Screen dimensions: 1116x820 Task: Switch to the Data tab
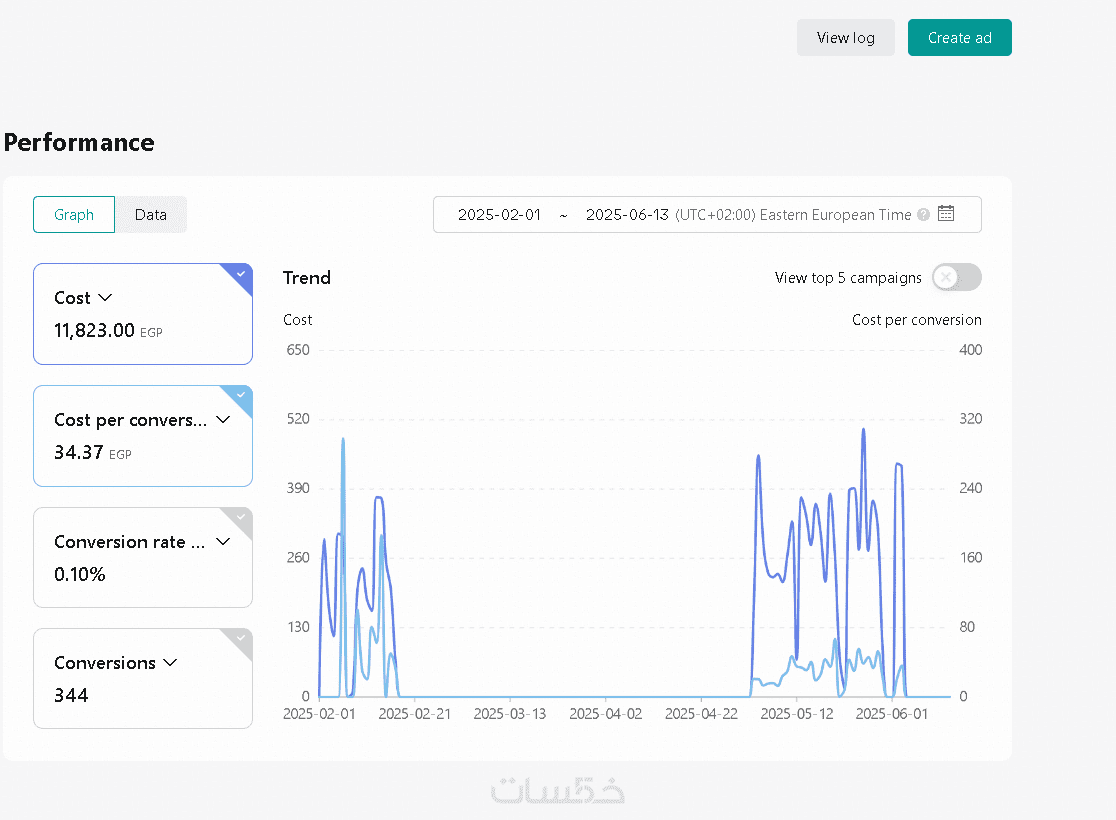pyautogui.click(x=151, y=215)
